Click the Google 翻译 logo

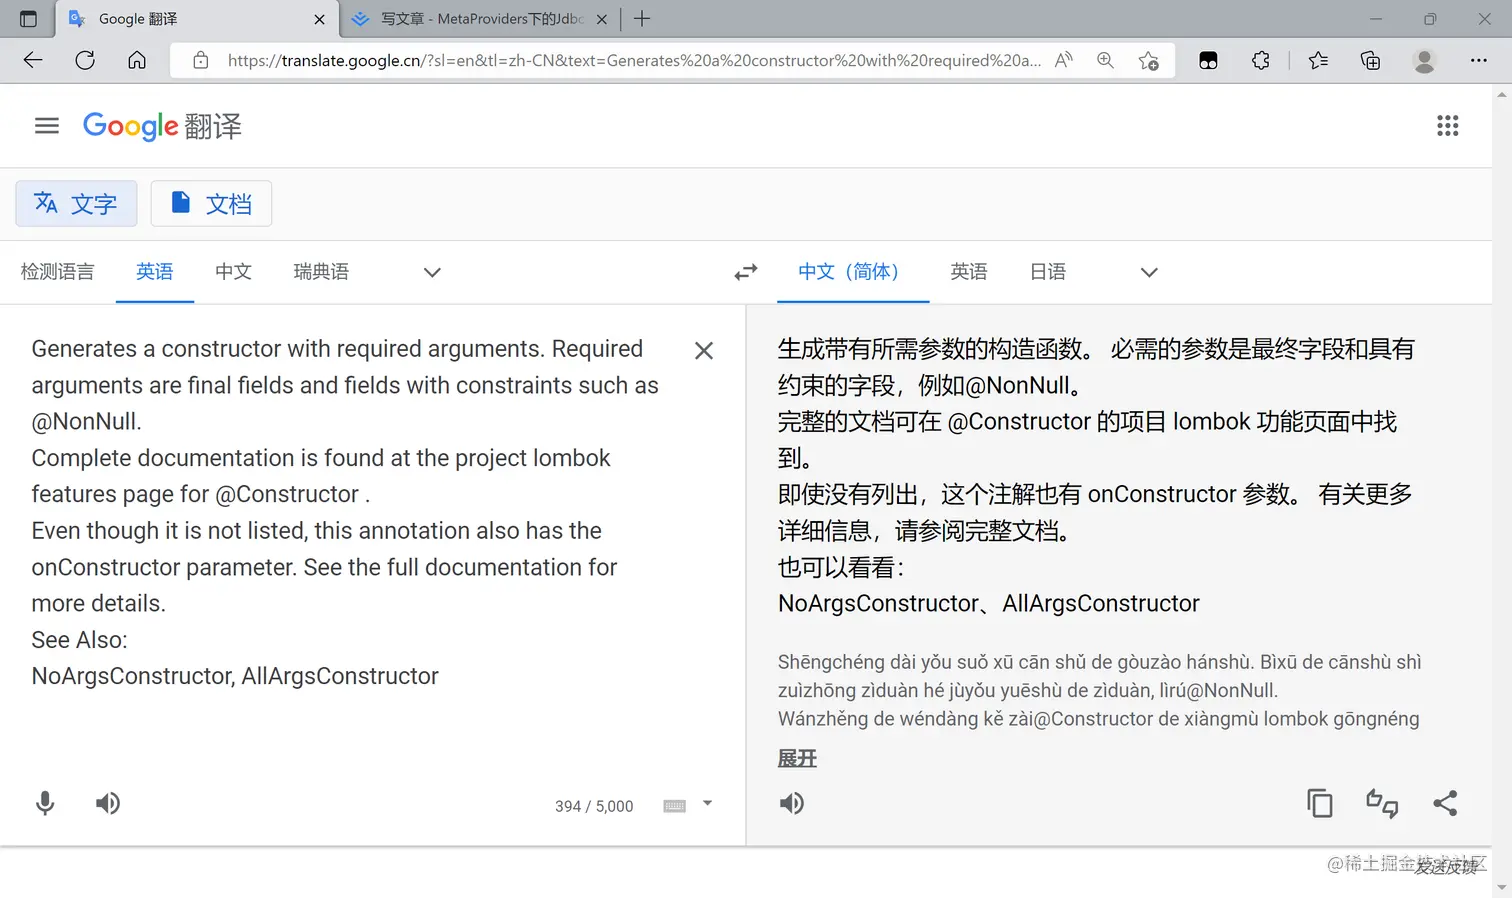[x=162, y=126]
